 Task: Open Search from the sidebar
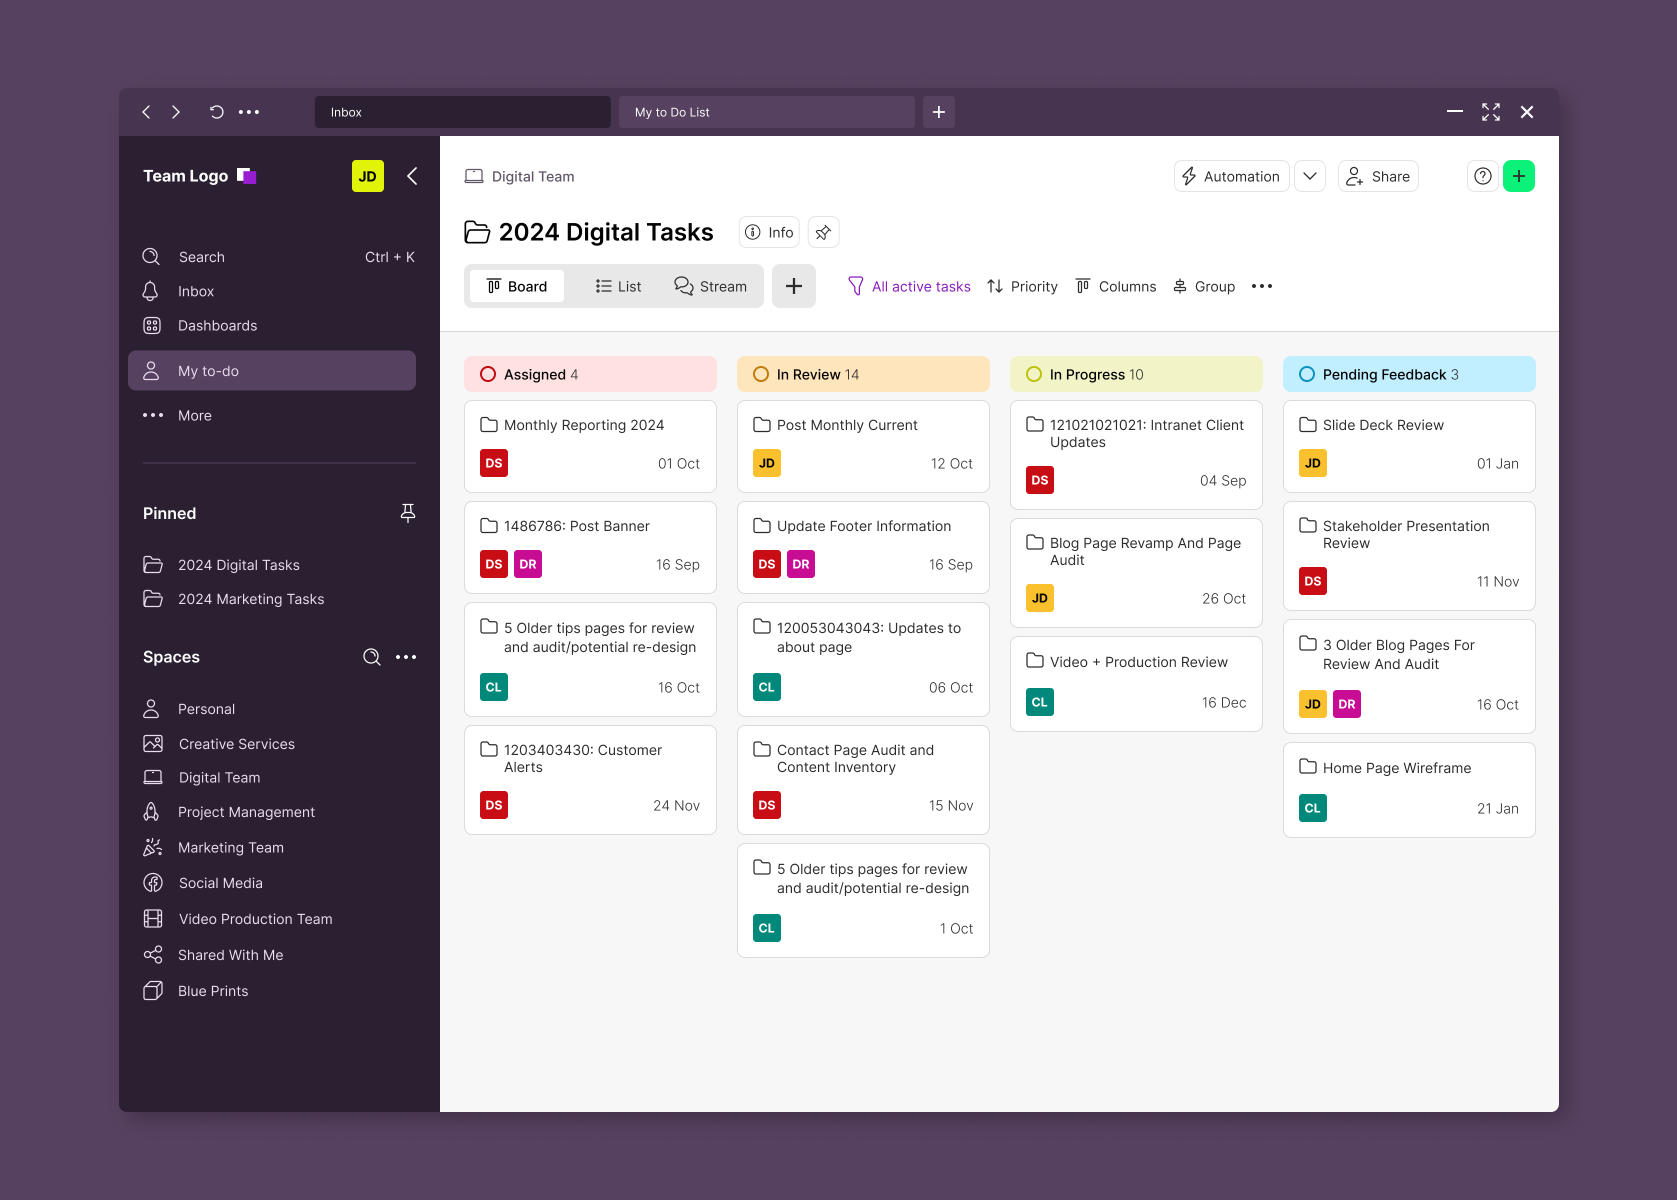click(201, 256)
